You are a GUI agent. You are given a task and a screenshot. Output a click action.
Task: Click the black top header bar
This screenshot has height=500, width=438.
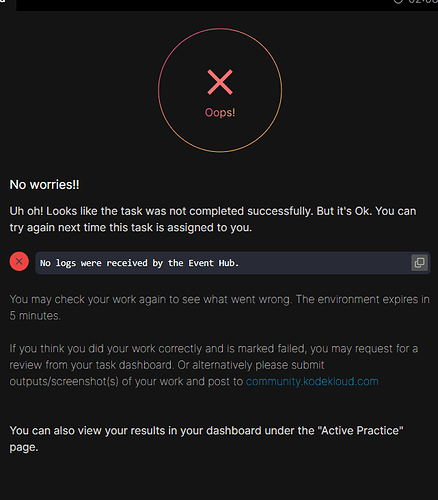pos(227,5)
